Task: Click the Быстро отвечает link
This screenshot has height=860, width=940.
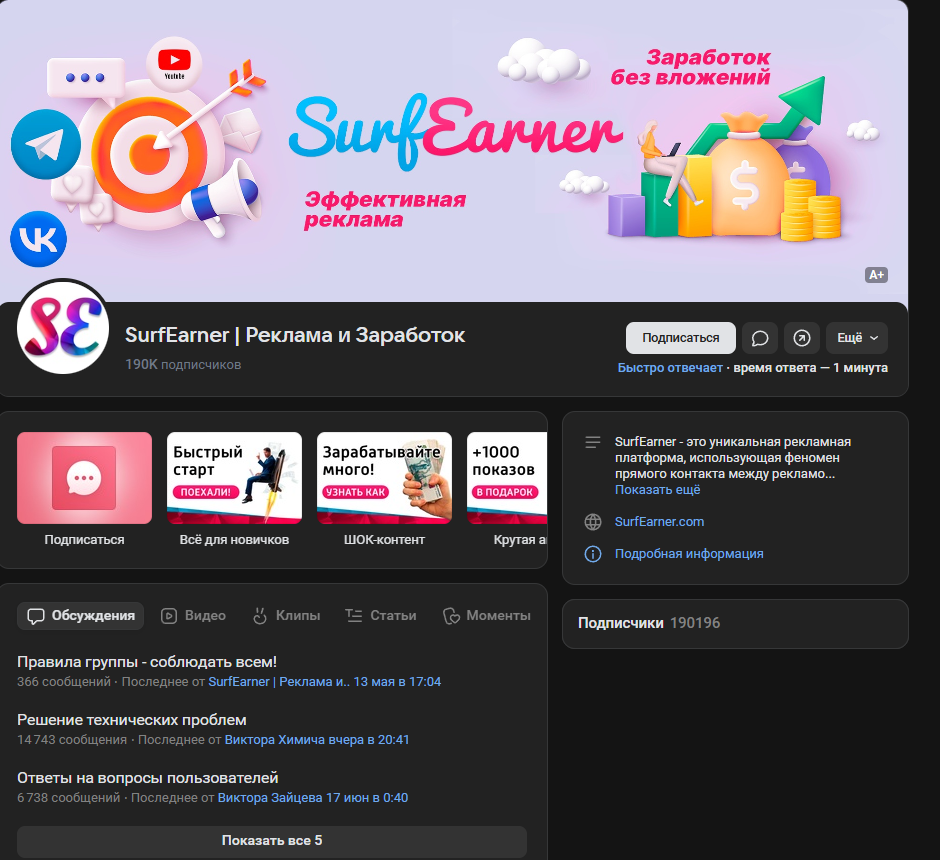Action: 670,368
